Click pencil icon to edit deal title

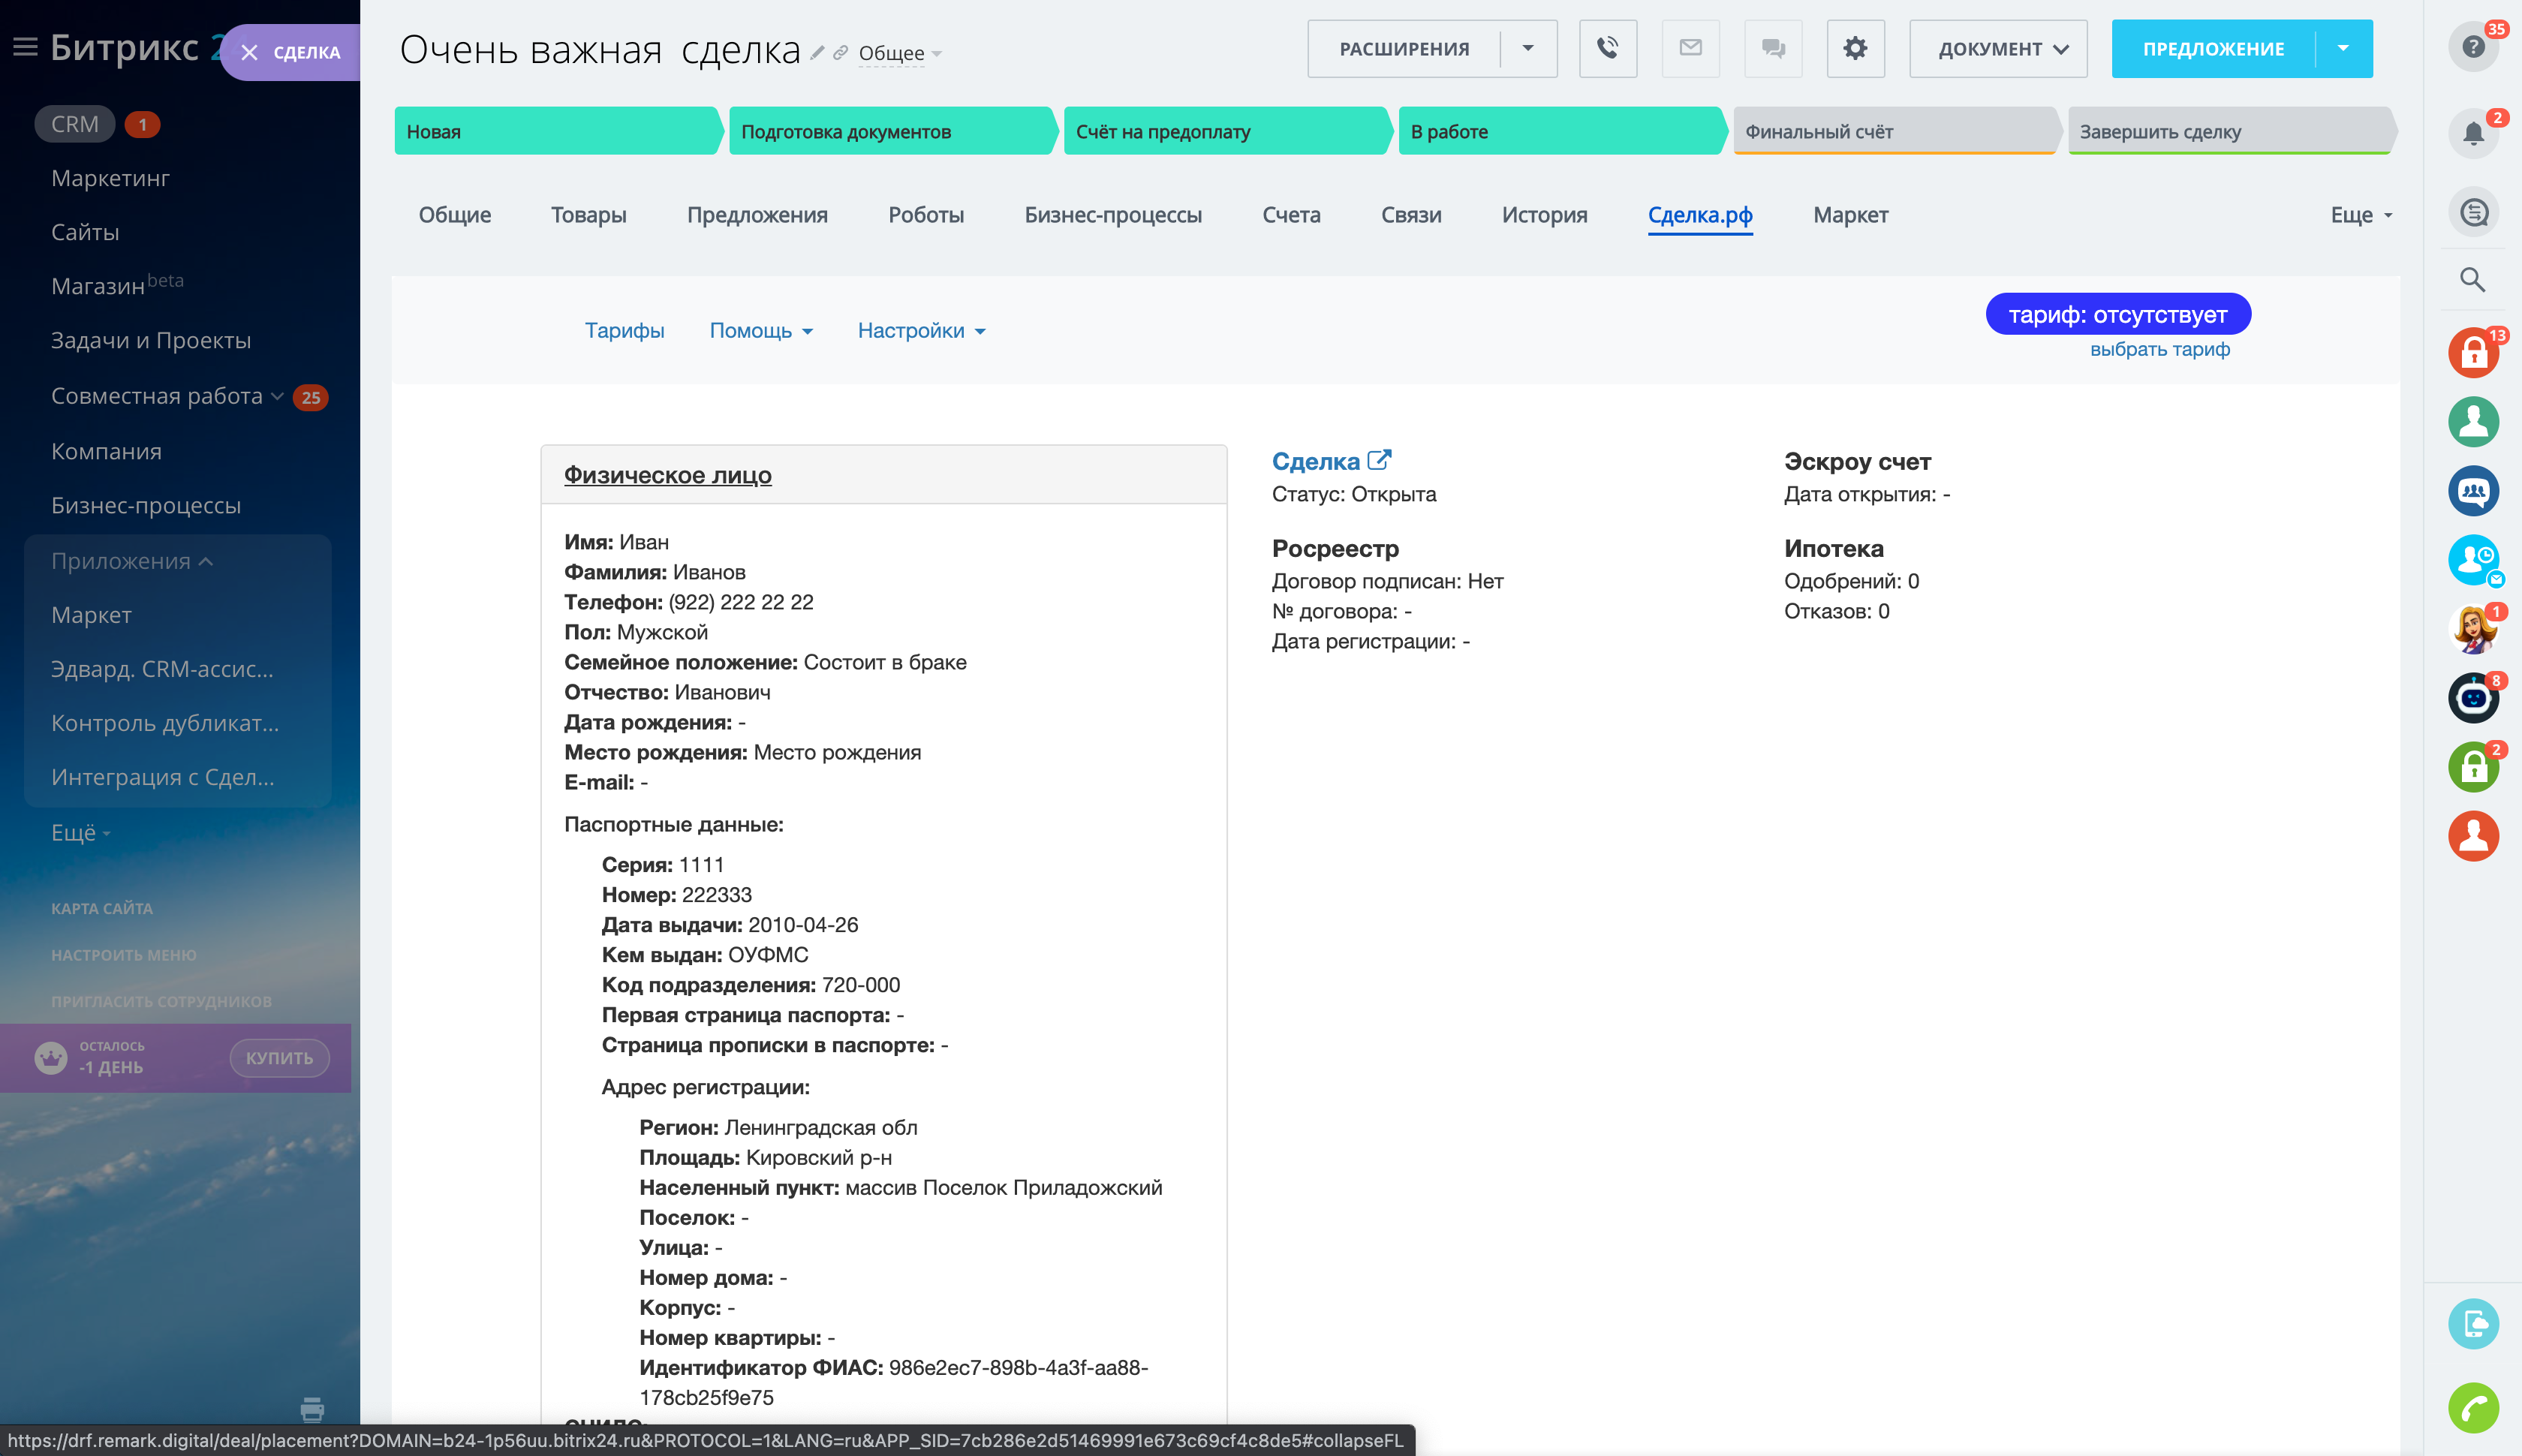point(818,53)
